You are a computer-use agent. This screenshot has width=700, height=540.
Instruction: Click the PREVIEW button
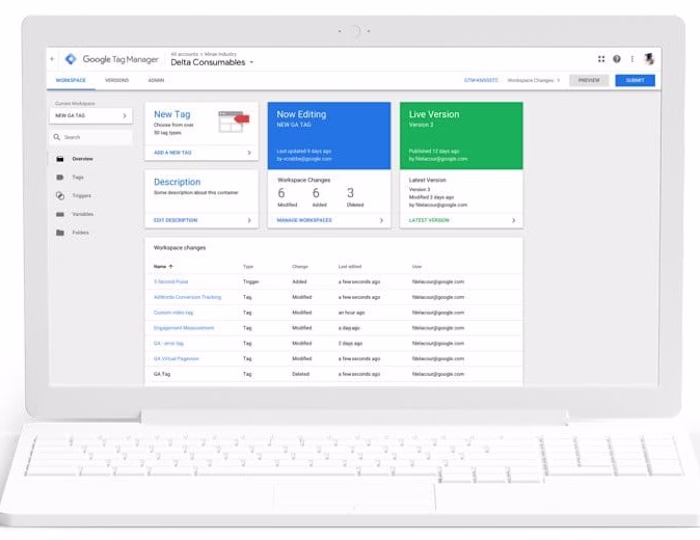click(x=589, y=80)
